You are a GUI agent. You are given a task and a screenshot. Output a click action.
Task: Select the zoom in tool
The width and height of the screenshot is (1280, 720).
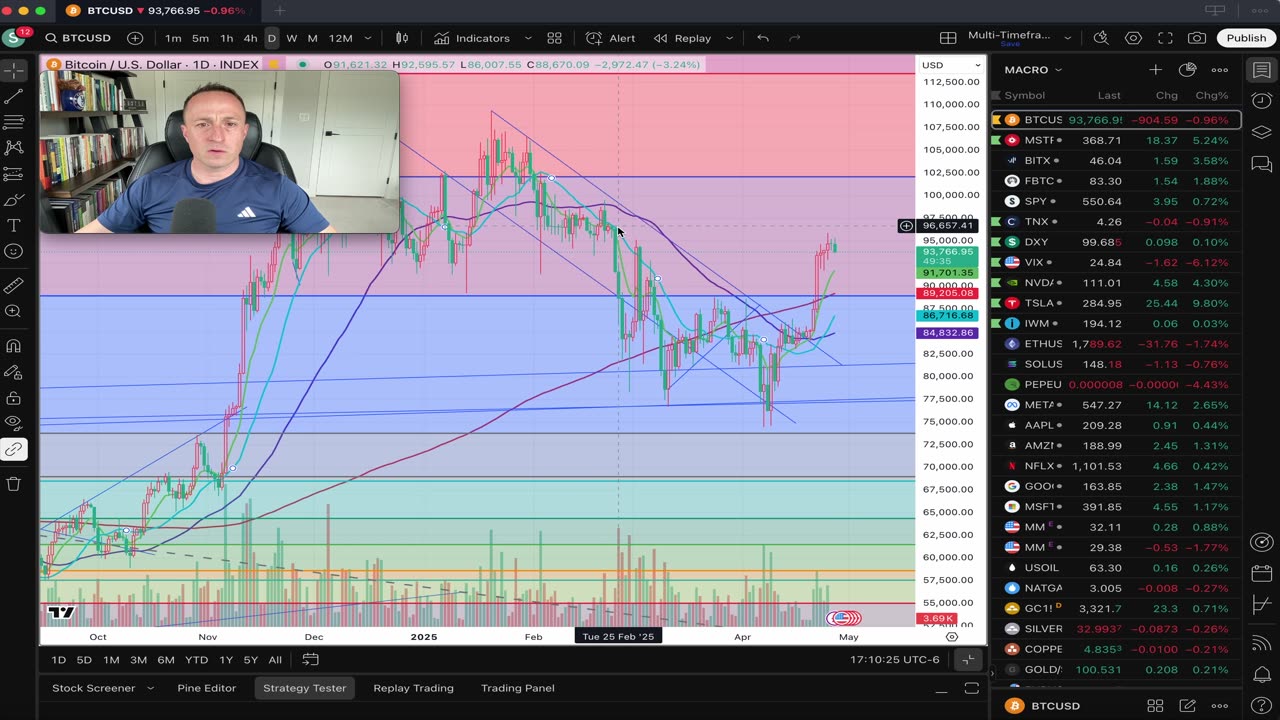(14, 312)
